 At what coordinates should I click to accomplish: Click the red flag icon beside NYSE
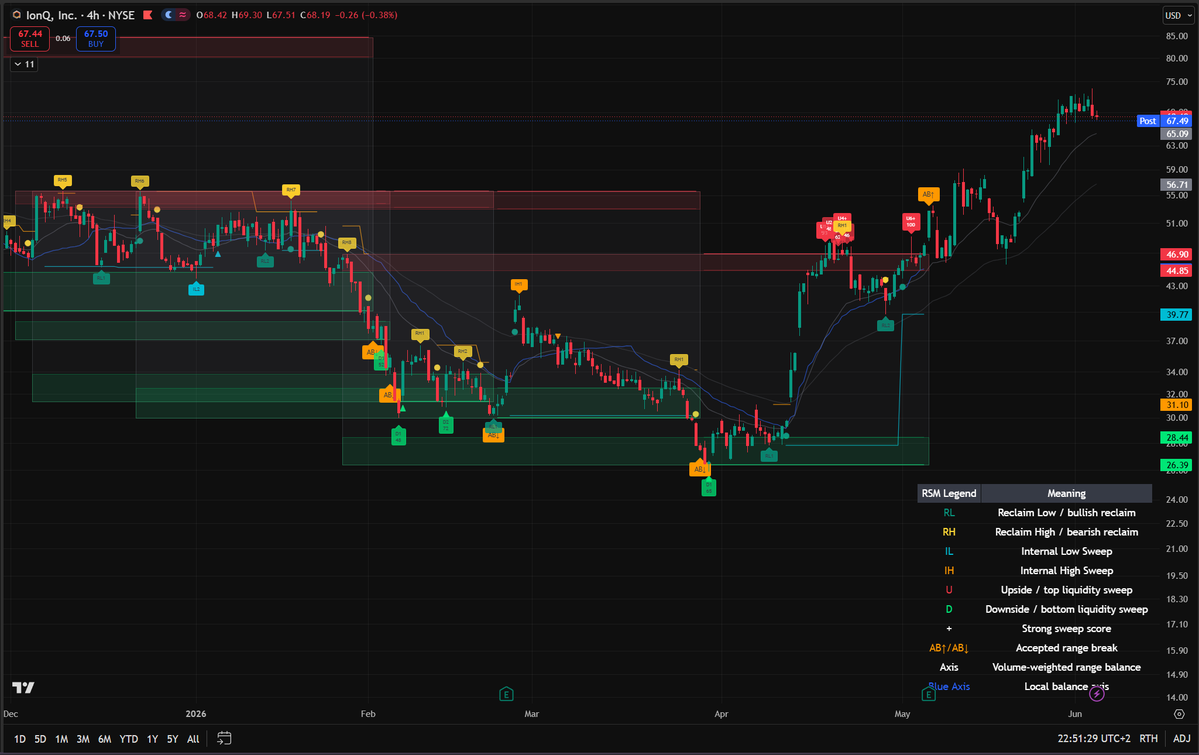click(x=148, y=15)
